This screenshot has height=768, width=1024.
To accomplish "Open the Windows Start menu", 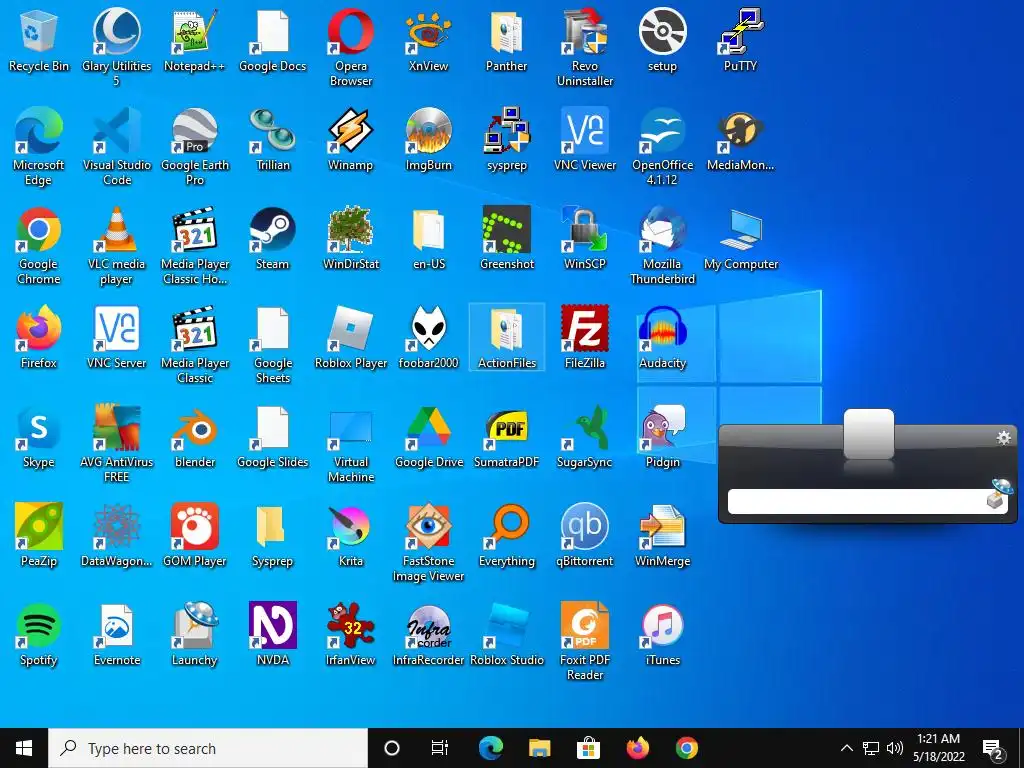I will click(24, 748).
